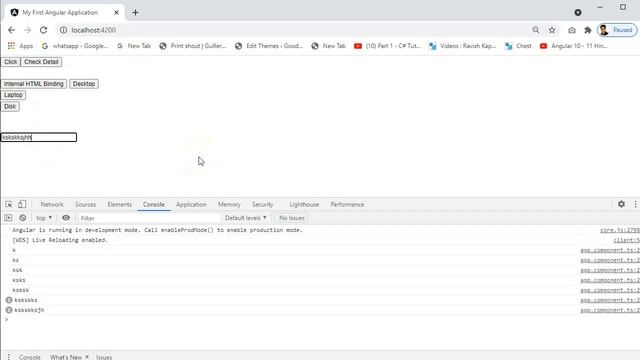640x360 pixels.
Task: Clear the console with the block icon
Action: 23,218
